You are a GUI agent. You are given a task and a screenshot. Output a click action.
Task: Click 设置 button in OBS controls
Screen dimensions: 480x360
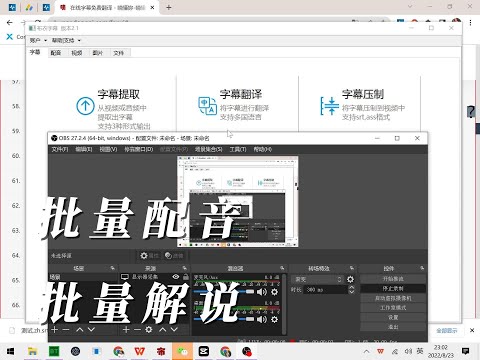click(x=393, y=317)
